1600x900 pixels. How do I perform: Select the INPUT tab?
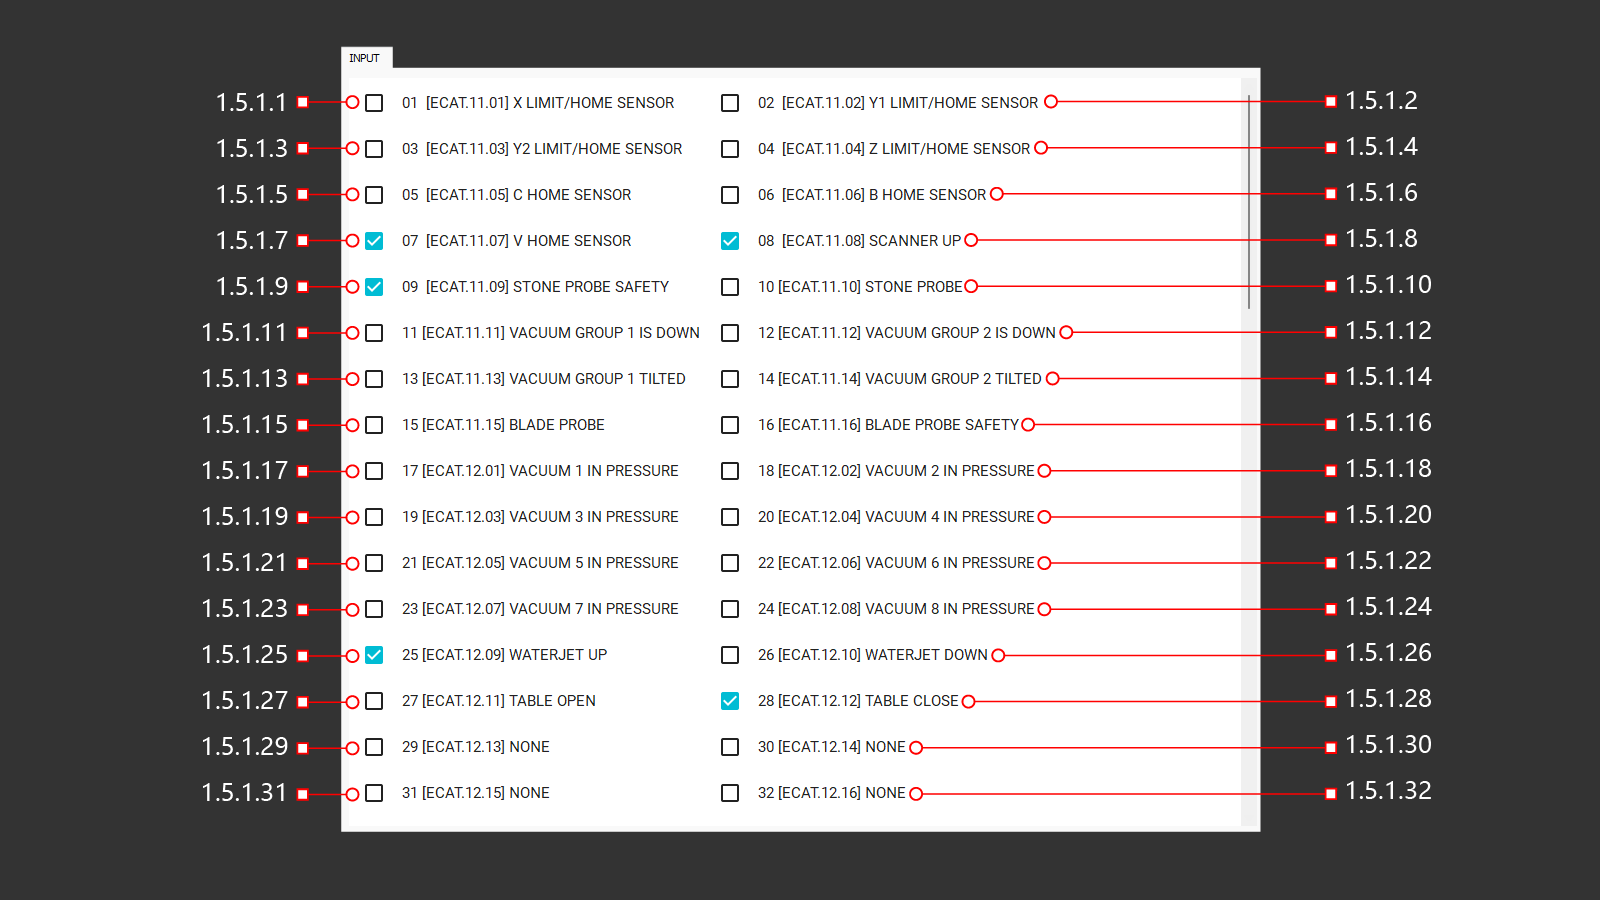tap(365, 58)
